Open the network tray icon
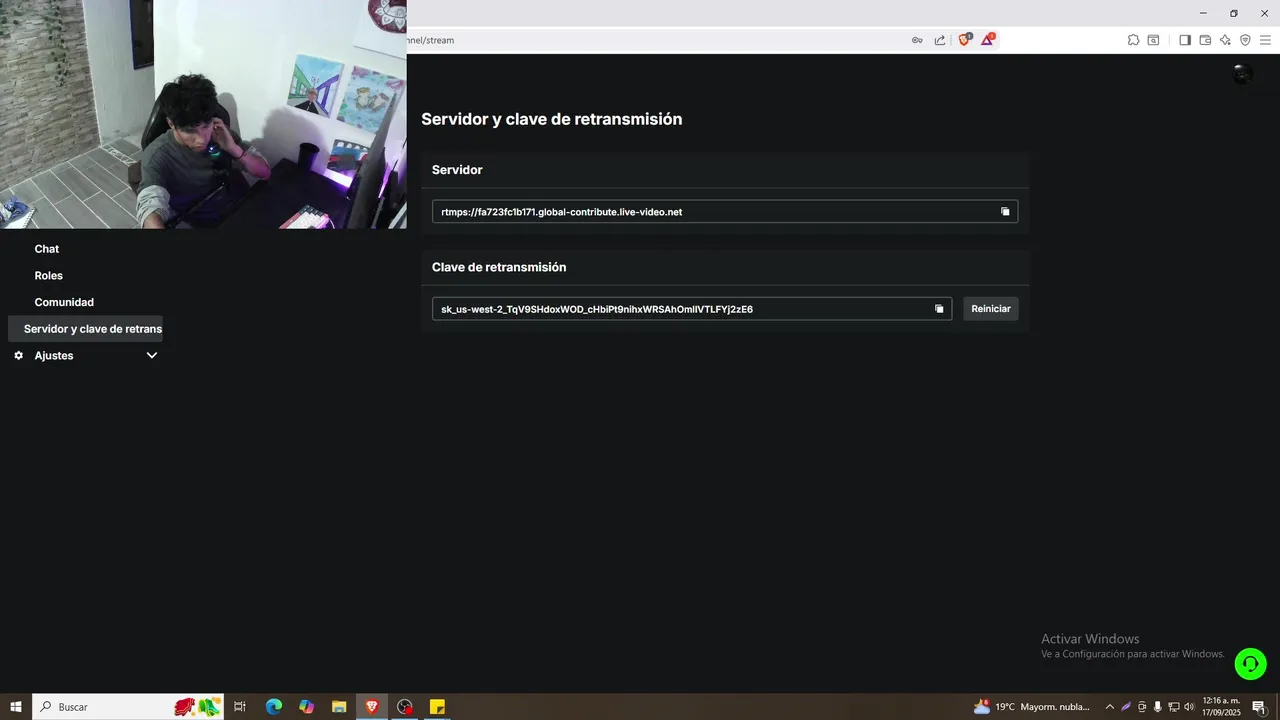 click(x=1173, y=707)
